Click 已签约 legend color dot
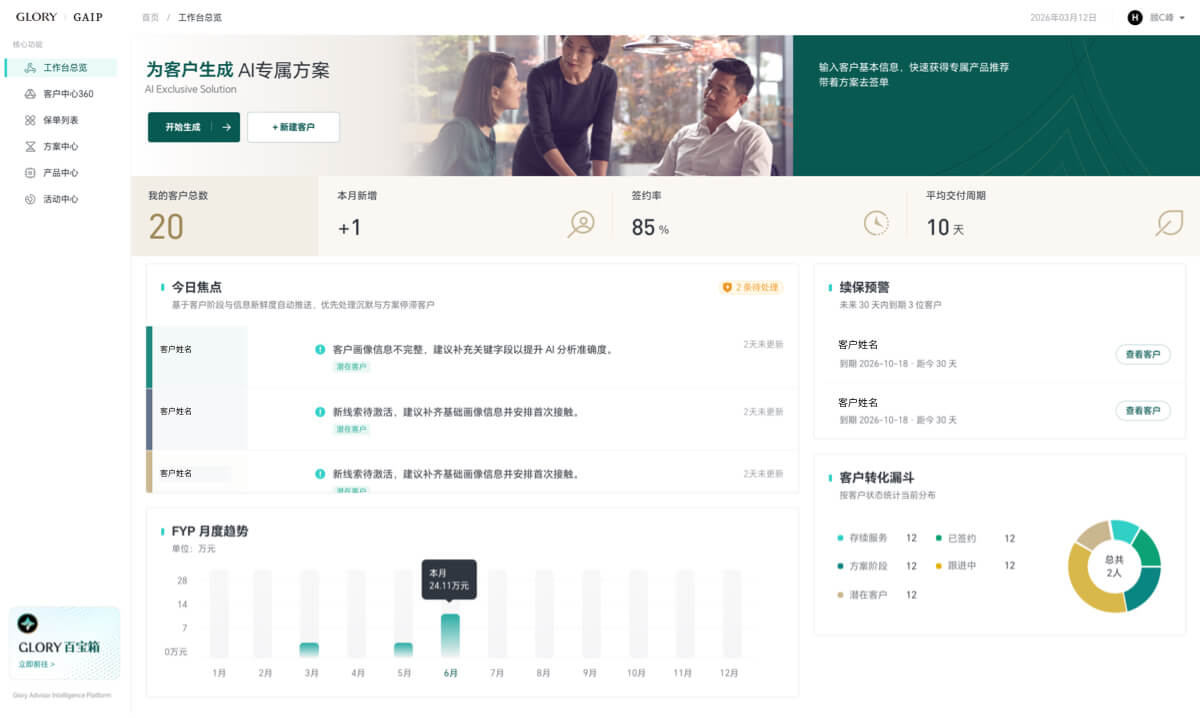The height and width of the screenshot is (718, 1200). tap(939, 538)
